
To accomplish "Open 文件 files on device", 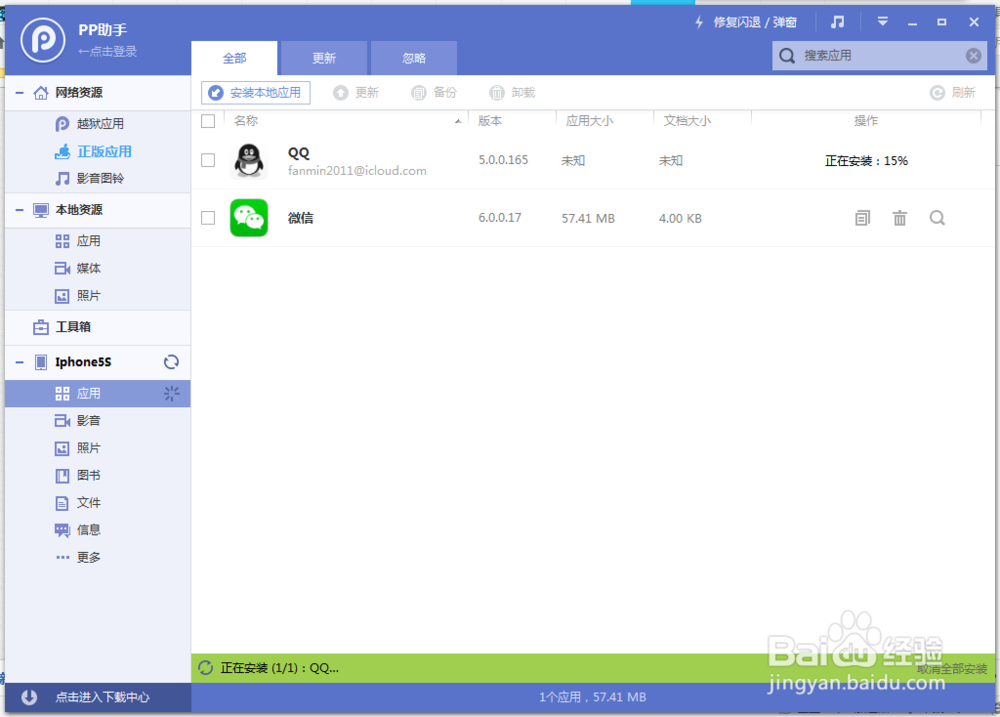I will (x=78, y=503).
